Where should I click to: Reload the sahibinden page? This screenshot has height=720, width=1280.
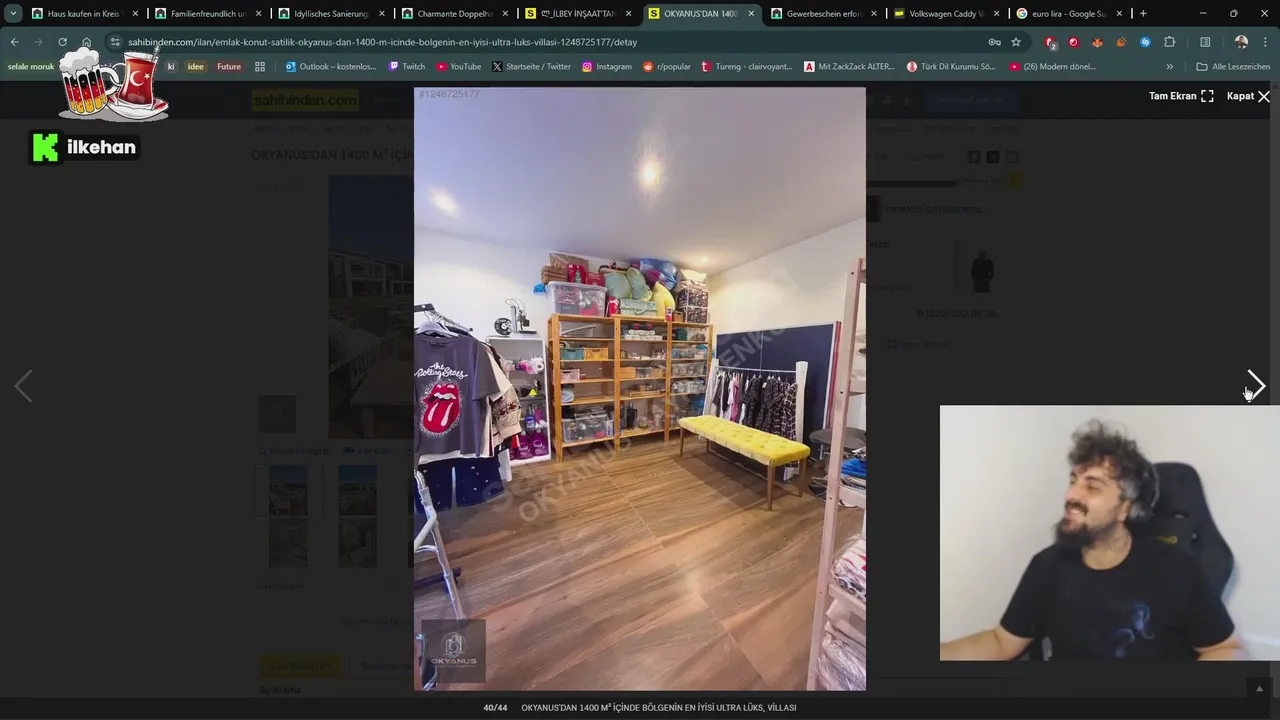(62, 42)
